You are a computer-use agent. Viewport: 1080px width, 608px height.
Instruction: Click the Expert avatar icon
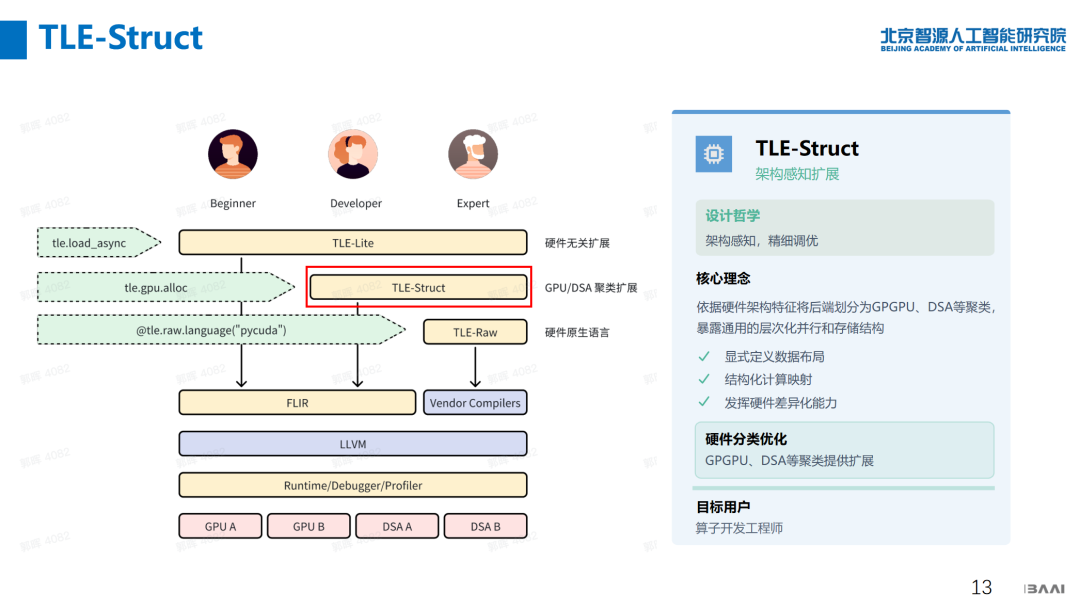[x=472, y=154]
